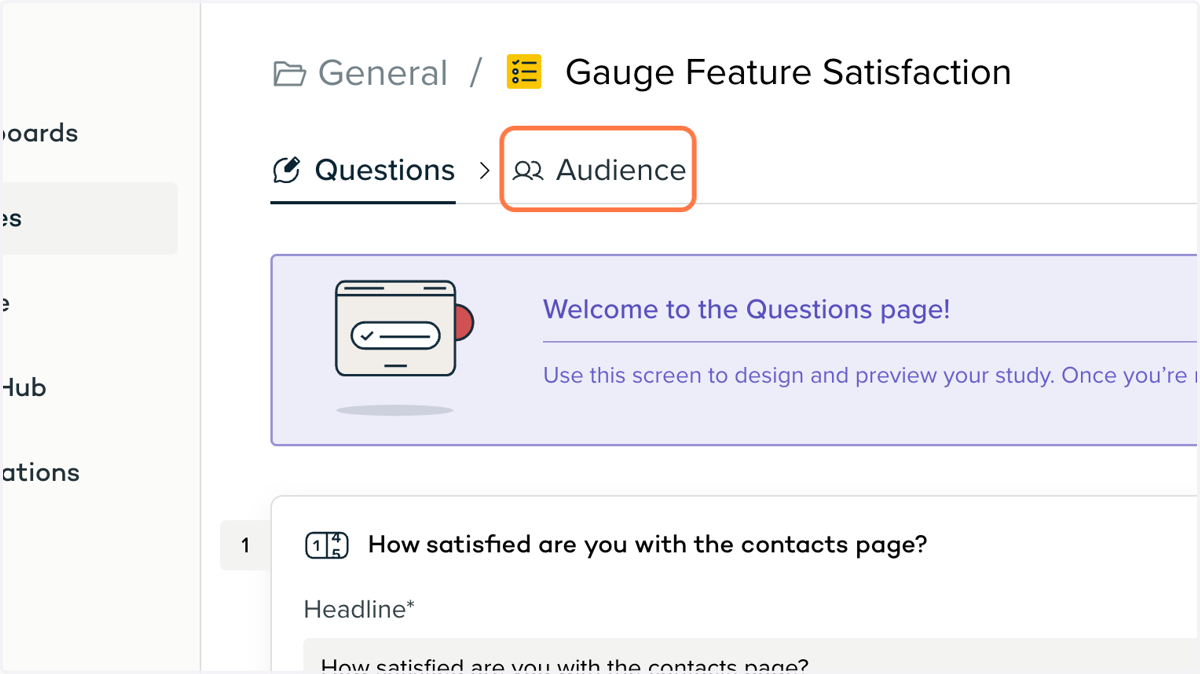
Task: Click the rating scale question type icon
Action: coord(326,545)
